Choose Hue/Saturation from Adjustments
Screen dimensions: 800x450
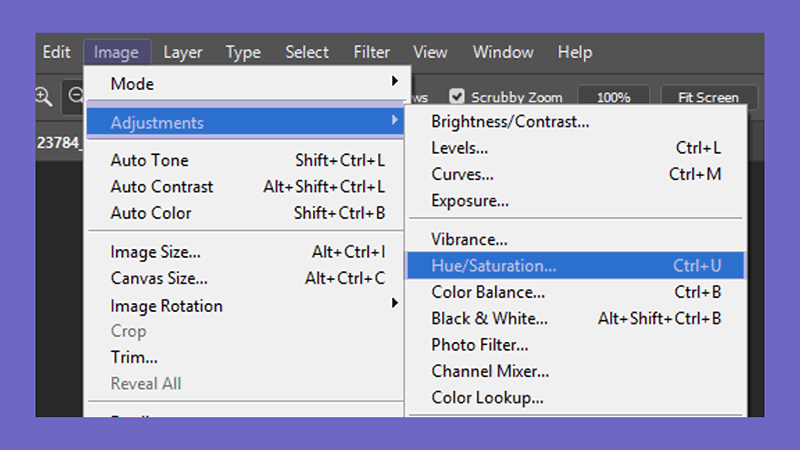[576, 265]
